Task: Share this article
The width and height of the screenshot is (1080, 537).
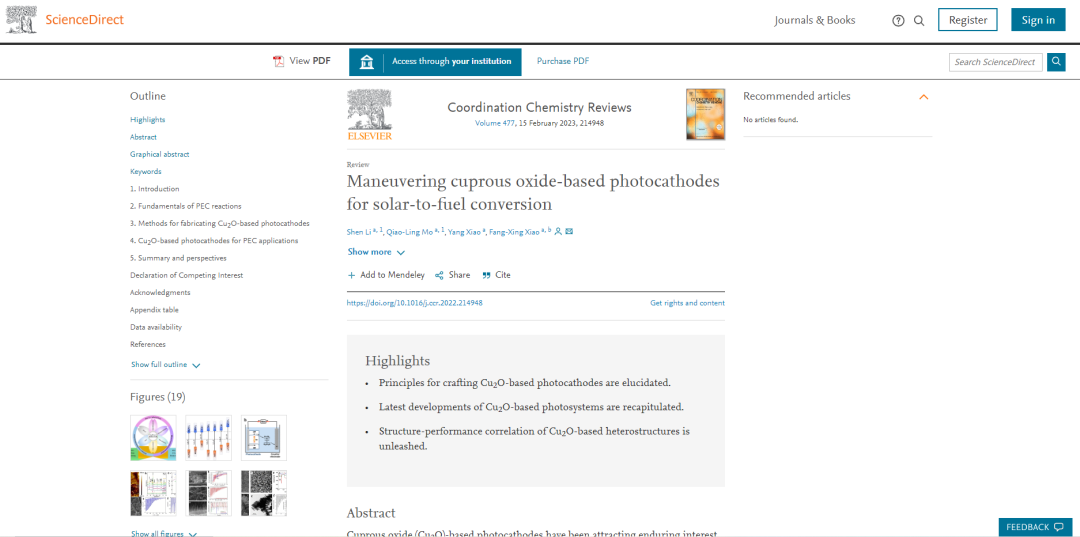Action: [452, 275]
